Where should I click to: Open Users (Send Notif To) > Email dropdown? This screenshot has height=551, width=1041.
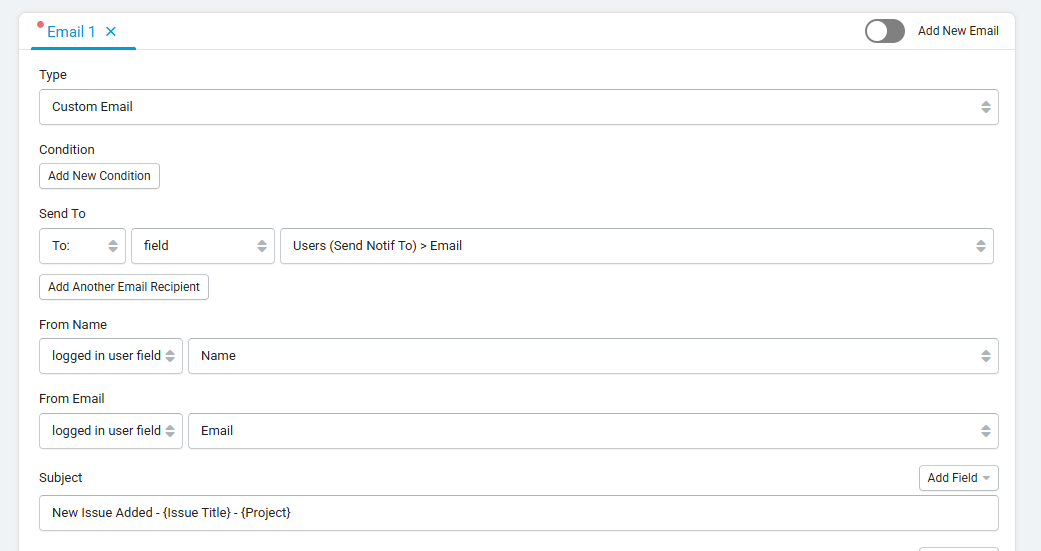click(637, 246)
